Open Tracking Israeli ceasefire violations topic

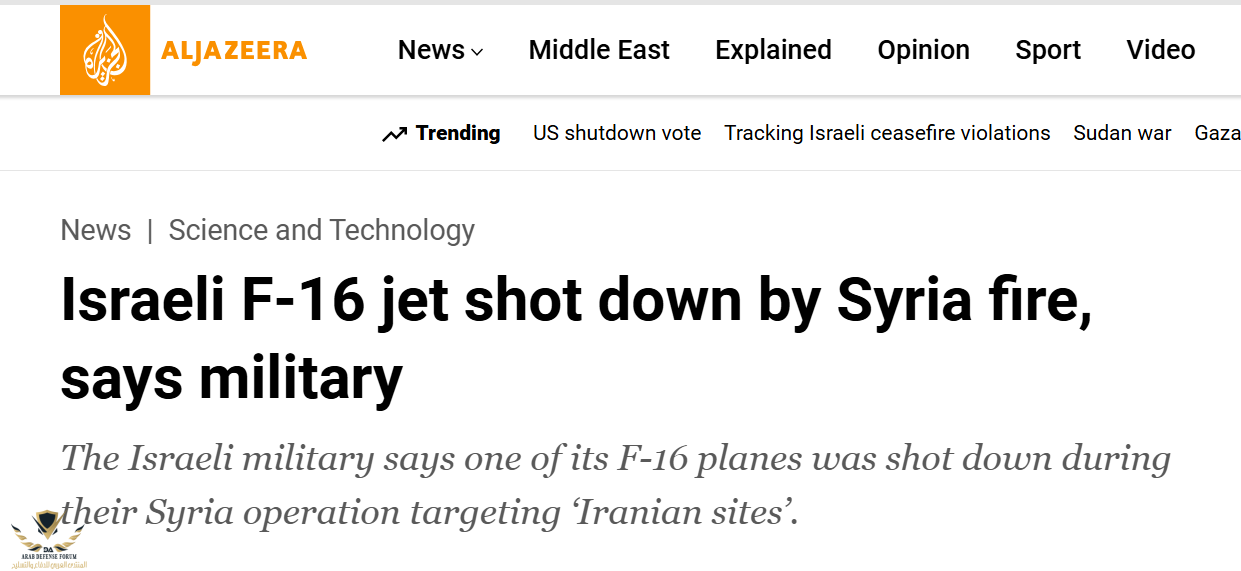(887, 133)
